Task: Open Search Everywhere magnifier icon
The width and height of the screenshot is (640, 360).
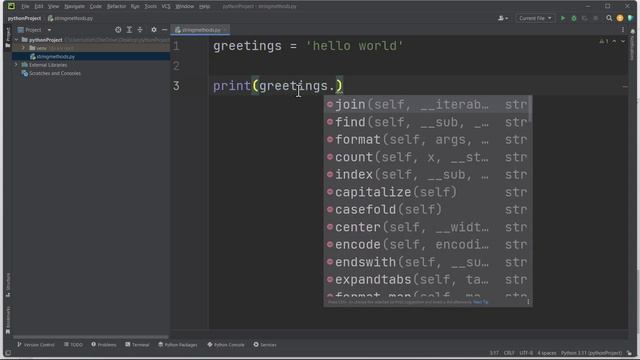Action: point(609,18)
